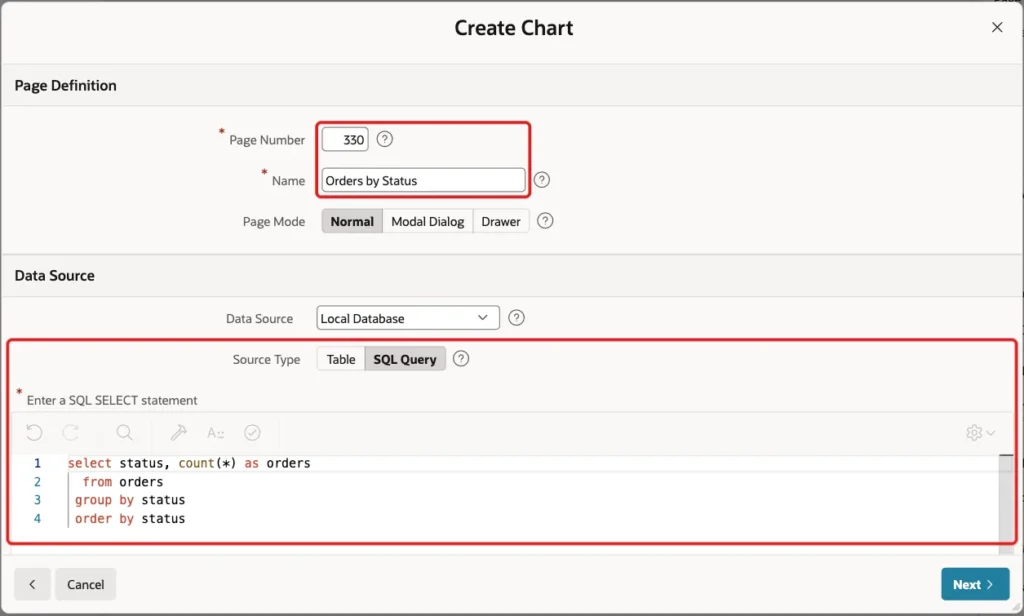1024x616 pixels.
Task: Open help for Name field
Action: pos(541,180)
